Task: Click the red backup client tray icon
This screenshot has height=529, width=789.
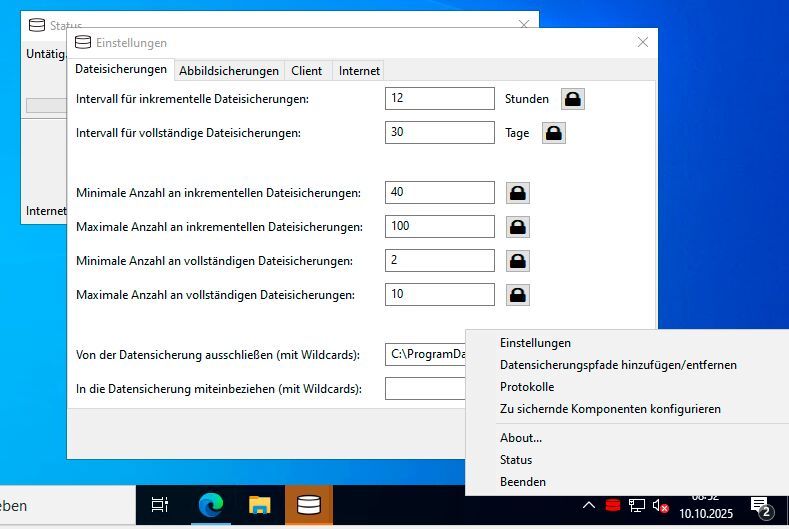Action: [x=612, y=505]
